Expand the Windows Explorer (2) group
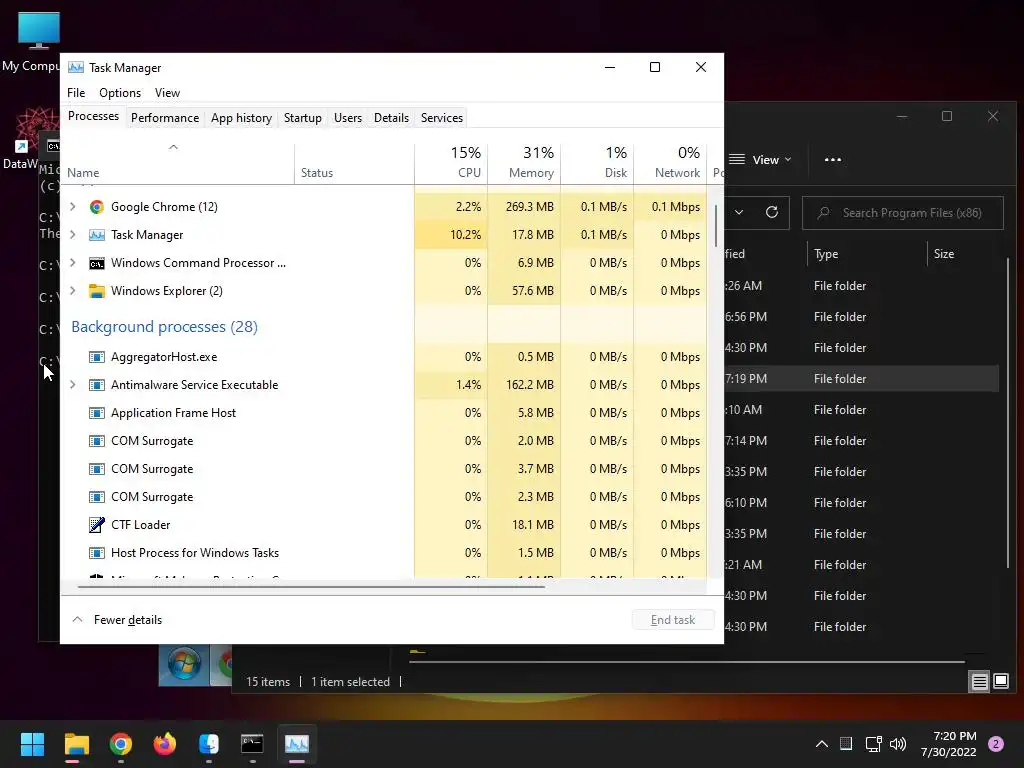The height and width of the screenshot is (768, 1024). 72,291
